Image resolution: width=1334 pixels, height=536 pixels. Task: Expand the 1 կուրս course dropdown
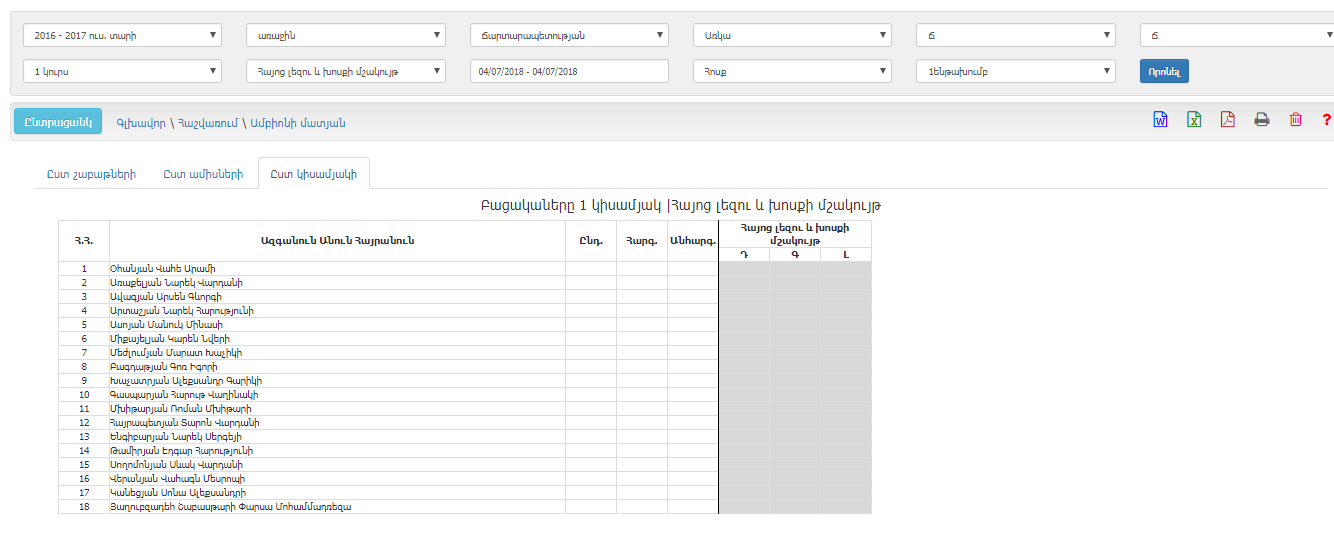tap(122, 71)
